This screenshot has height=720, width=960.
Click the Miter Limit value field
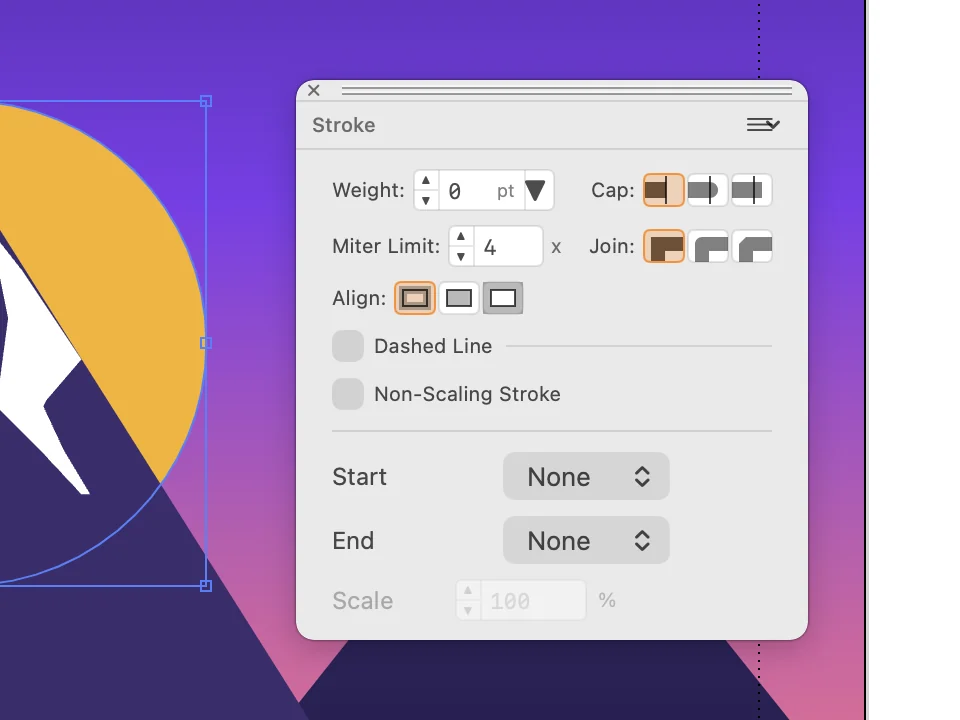click(x=508, y=247)
